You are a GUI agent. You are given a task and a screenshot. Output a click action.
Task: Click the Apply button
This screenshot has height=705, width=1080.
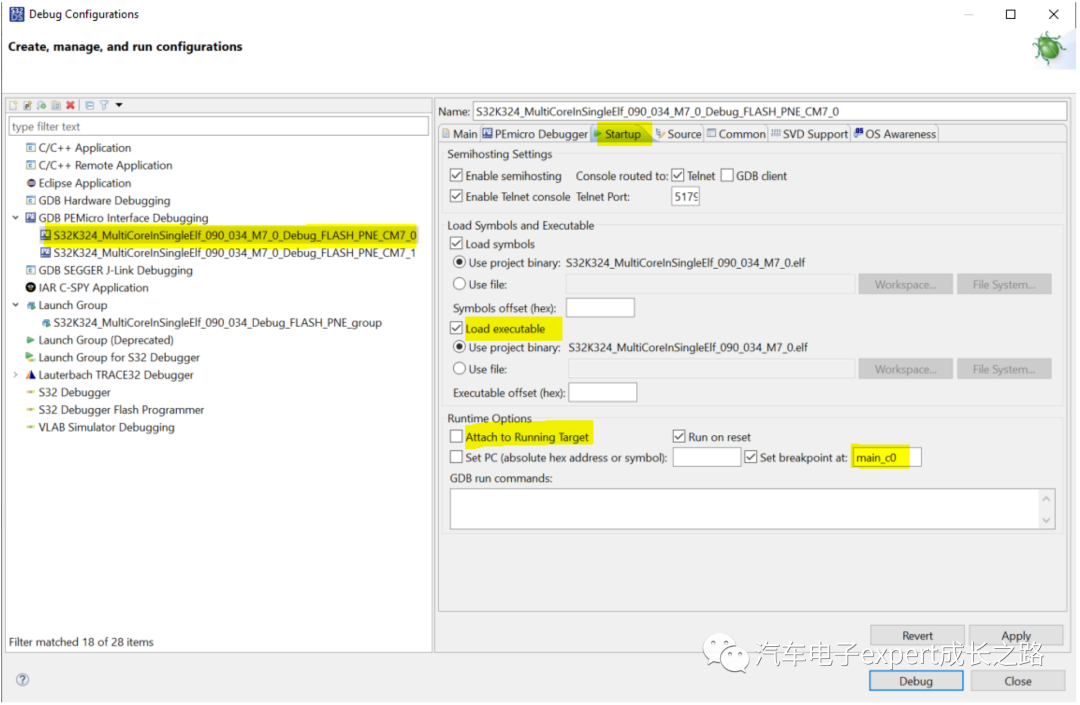click(1016, 635)
